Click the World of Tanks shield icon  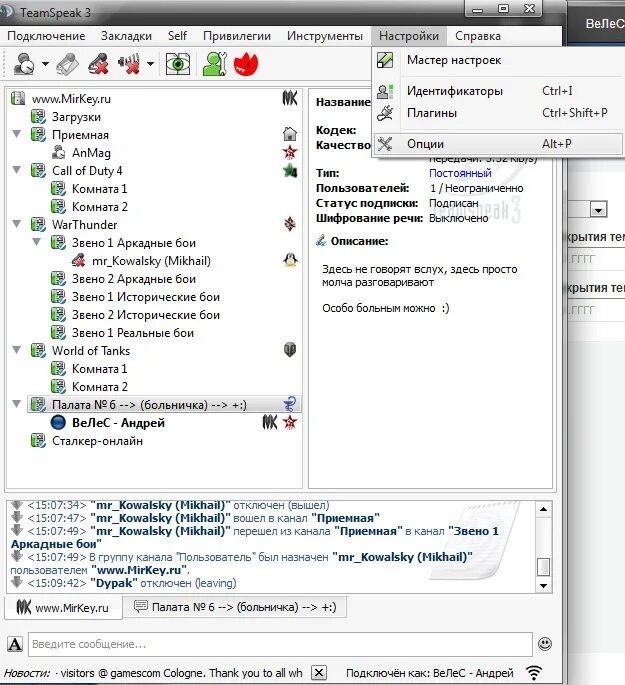point(290,349)
